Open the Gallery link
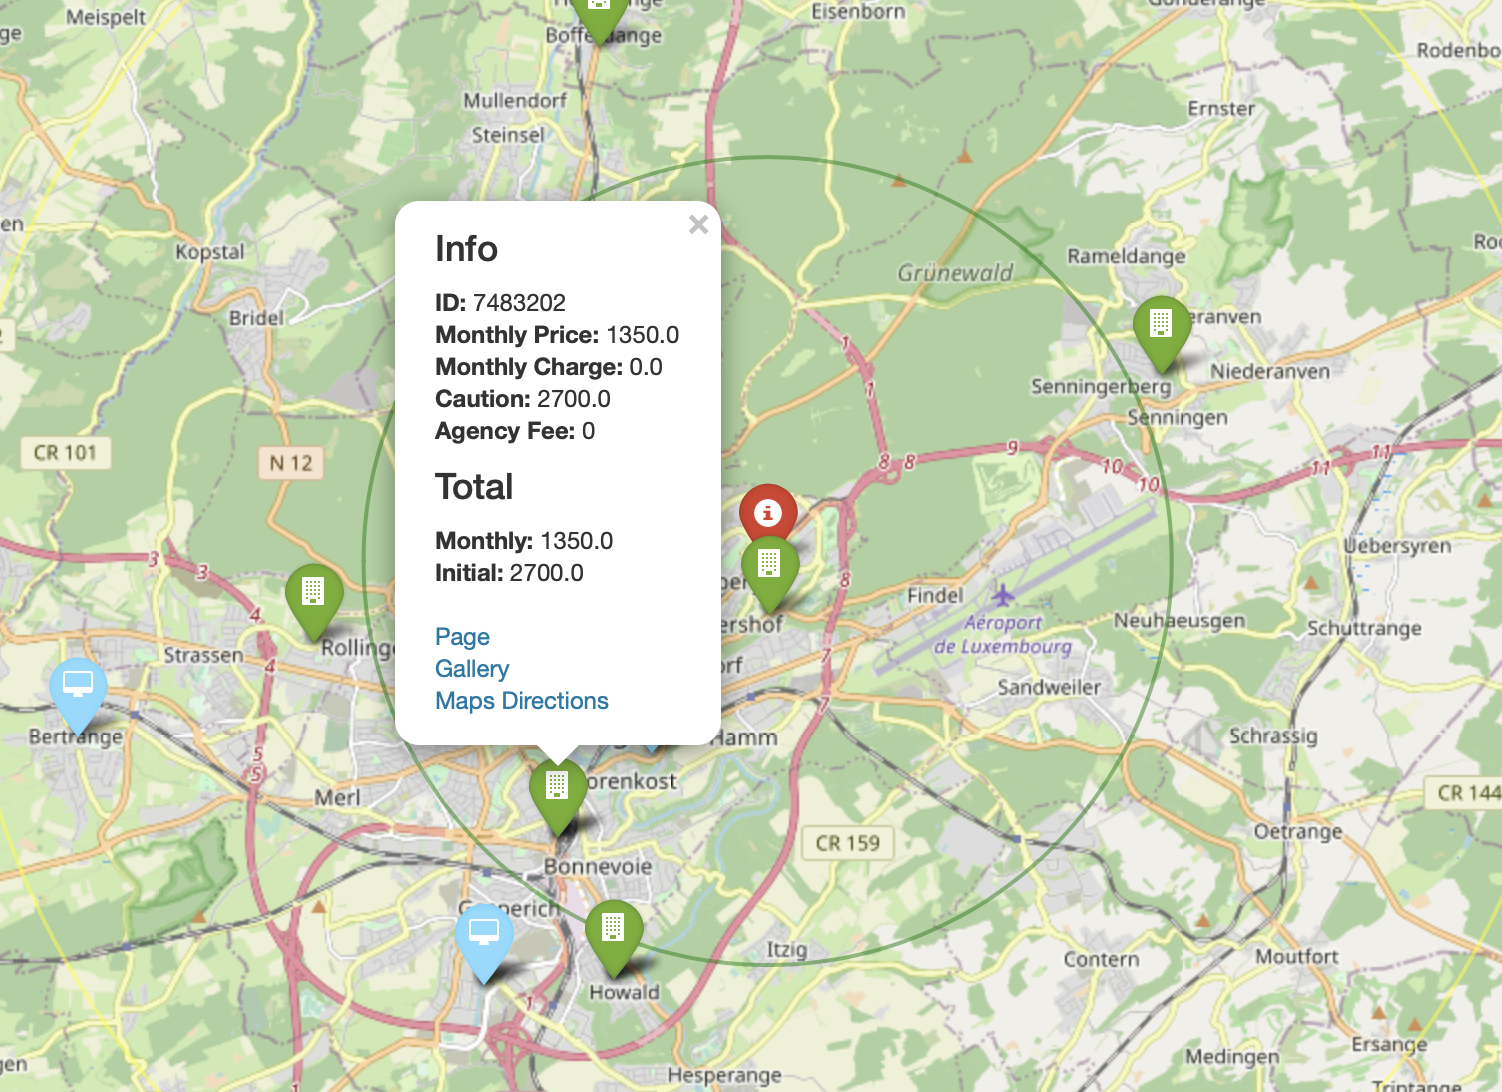 (x=472, y=669)
